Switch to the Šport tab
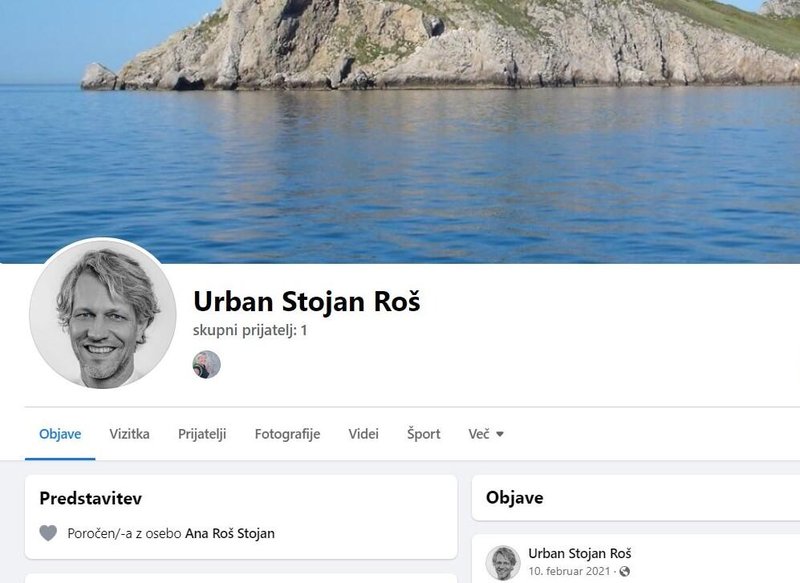This screenshot has height=583, width=800. pos(423,434)
